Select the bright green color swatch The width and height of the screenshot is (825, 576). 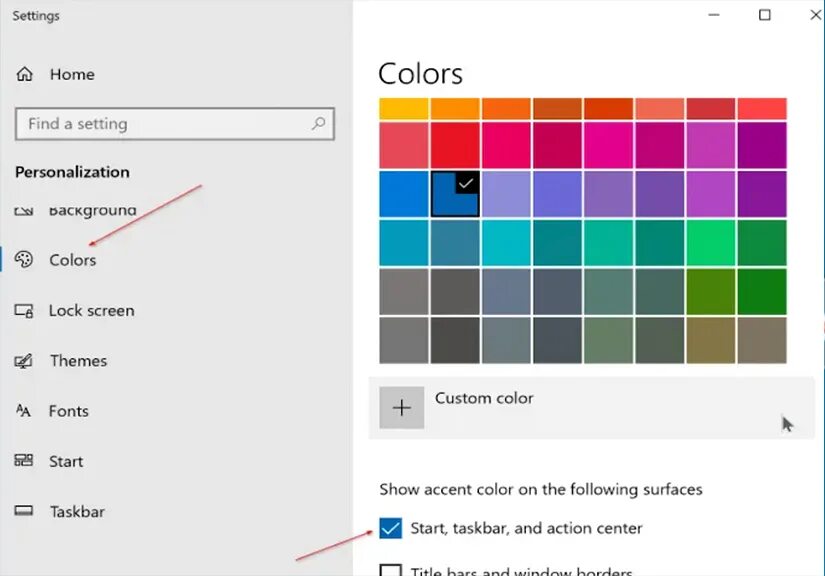click(x=711, y=243)
